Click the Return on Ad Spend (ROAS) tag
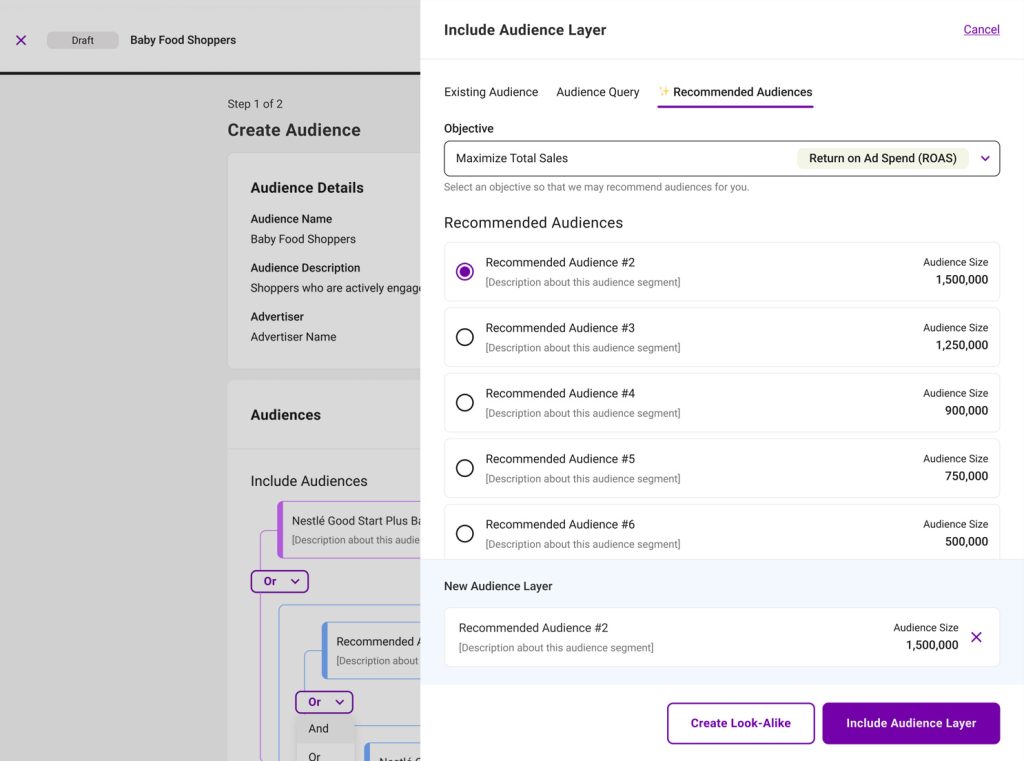This screenshot has width=1024, height=761. (x=882, y=158)
